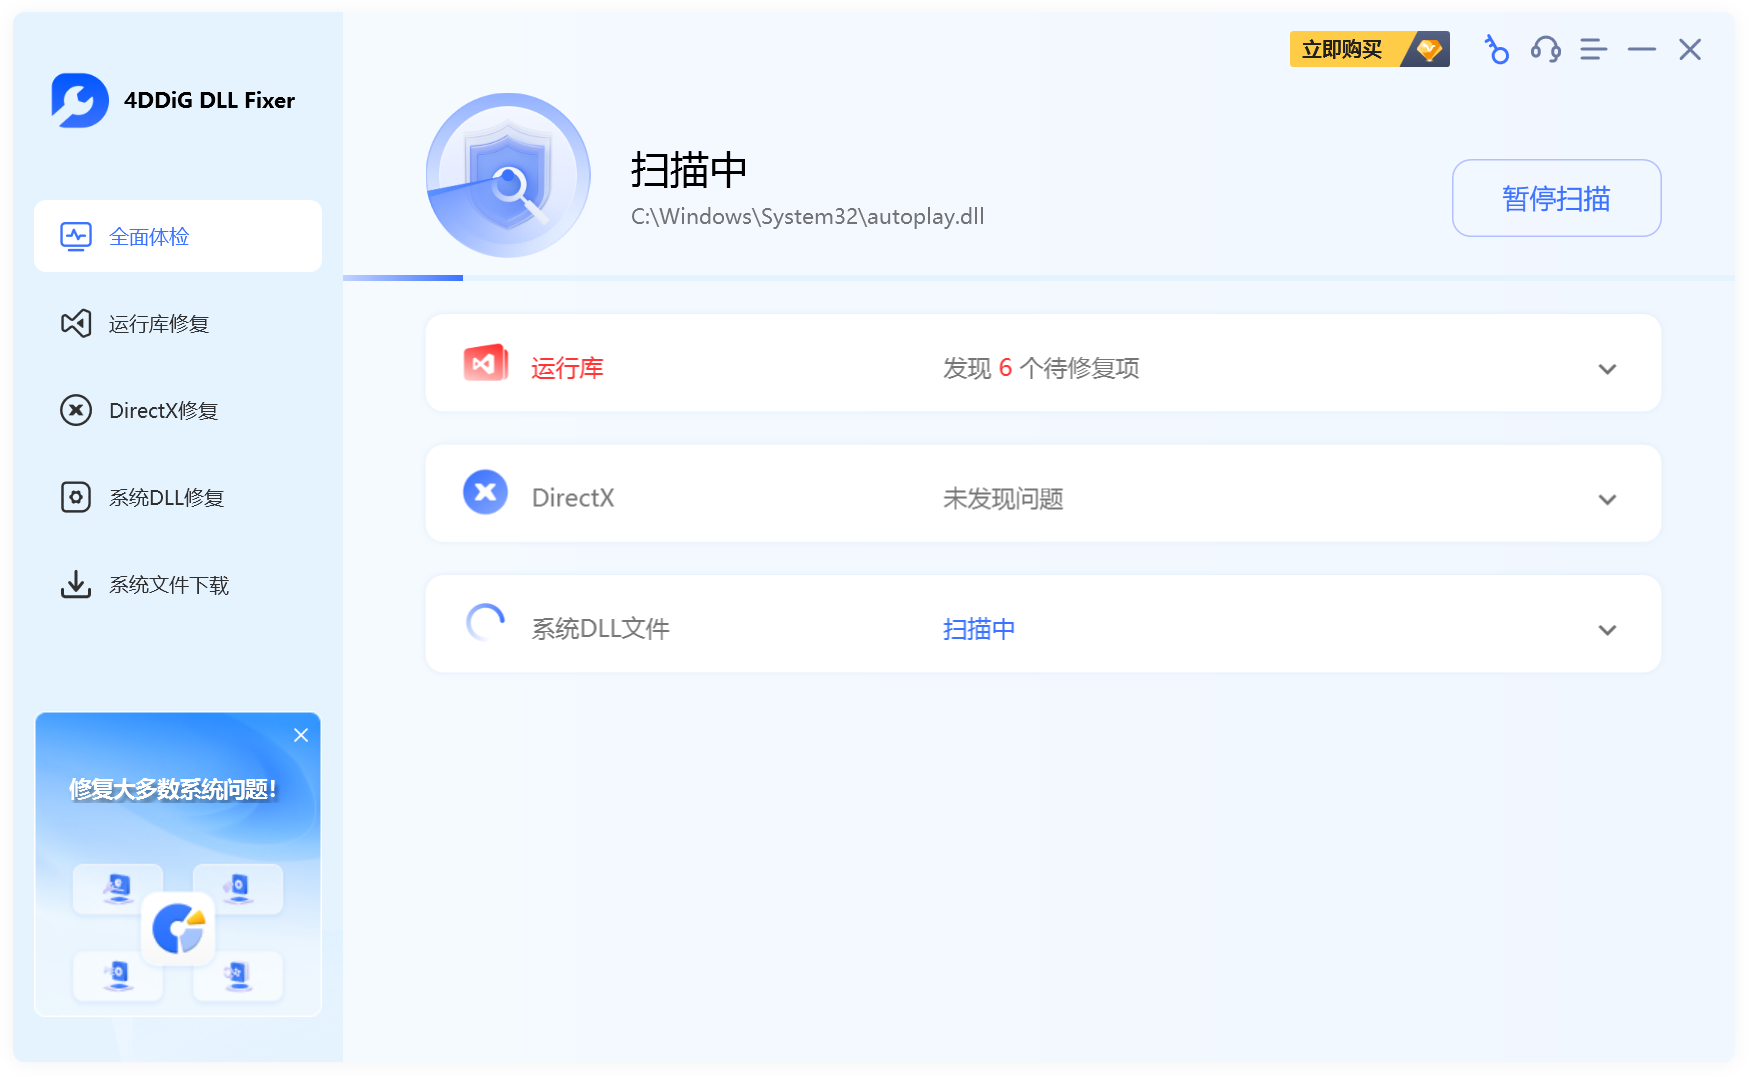Click the blue DirectX circle icon
Screen dimensions: 1748x1079
[486, 492]
